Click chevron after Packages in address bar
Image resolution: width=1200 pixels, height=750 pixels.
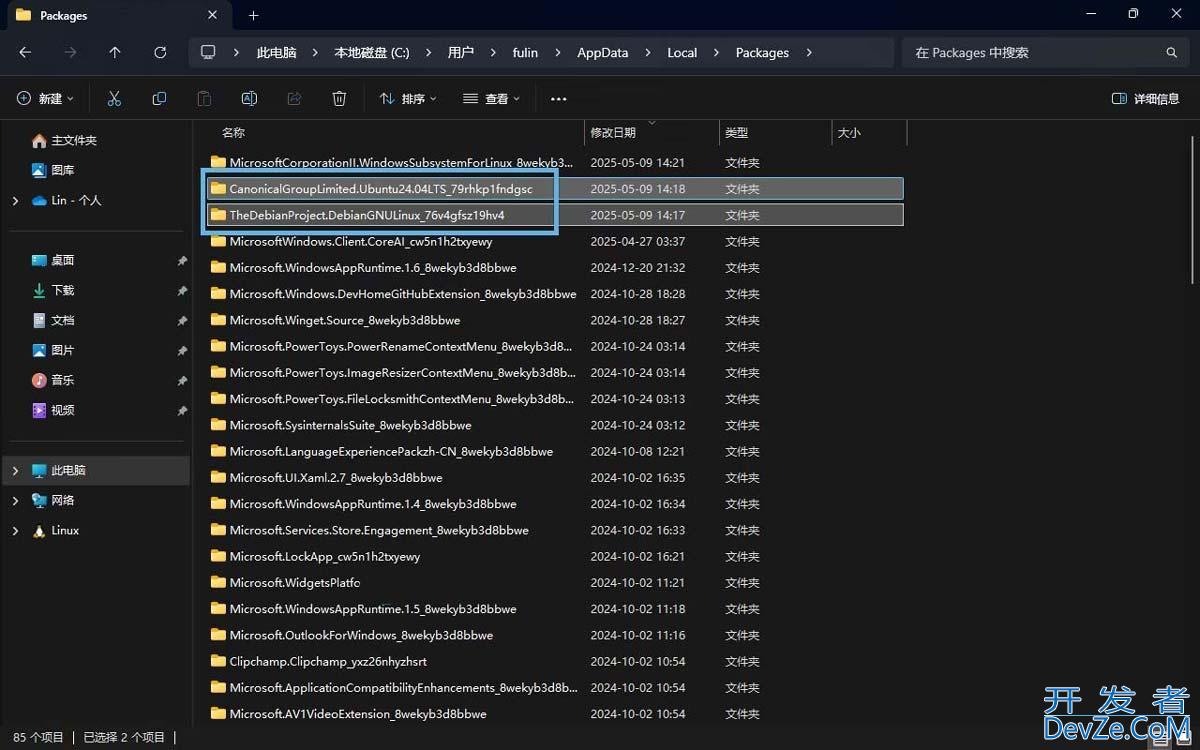point(808,52)
